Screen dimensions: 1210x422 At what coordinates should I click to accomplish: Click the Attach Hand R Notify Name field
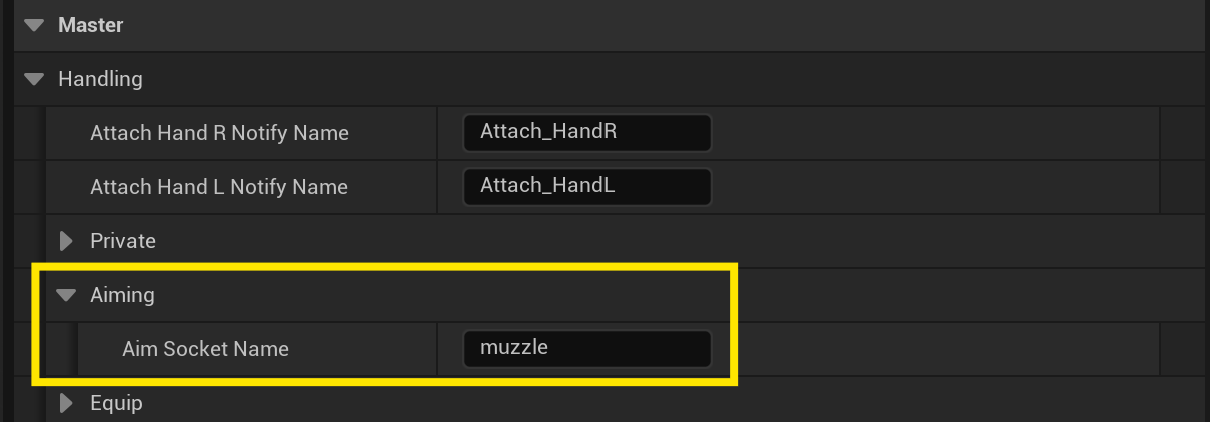click(587, 132)
